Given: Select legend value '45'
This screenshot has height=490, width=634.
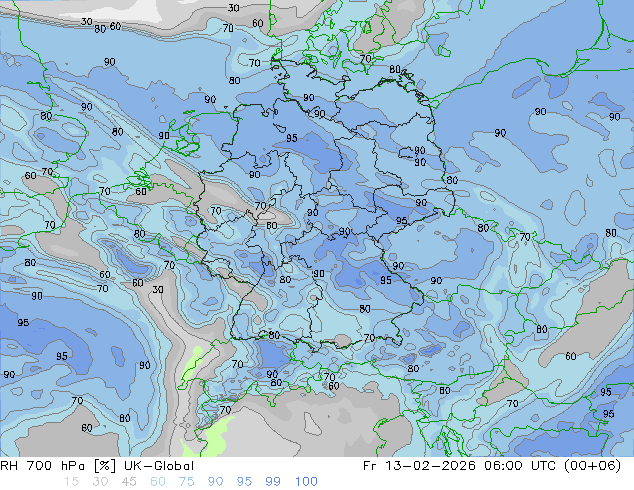Looking at the screenshot, I should tap(129, 482).
